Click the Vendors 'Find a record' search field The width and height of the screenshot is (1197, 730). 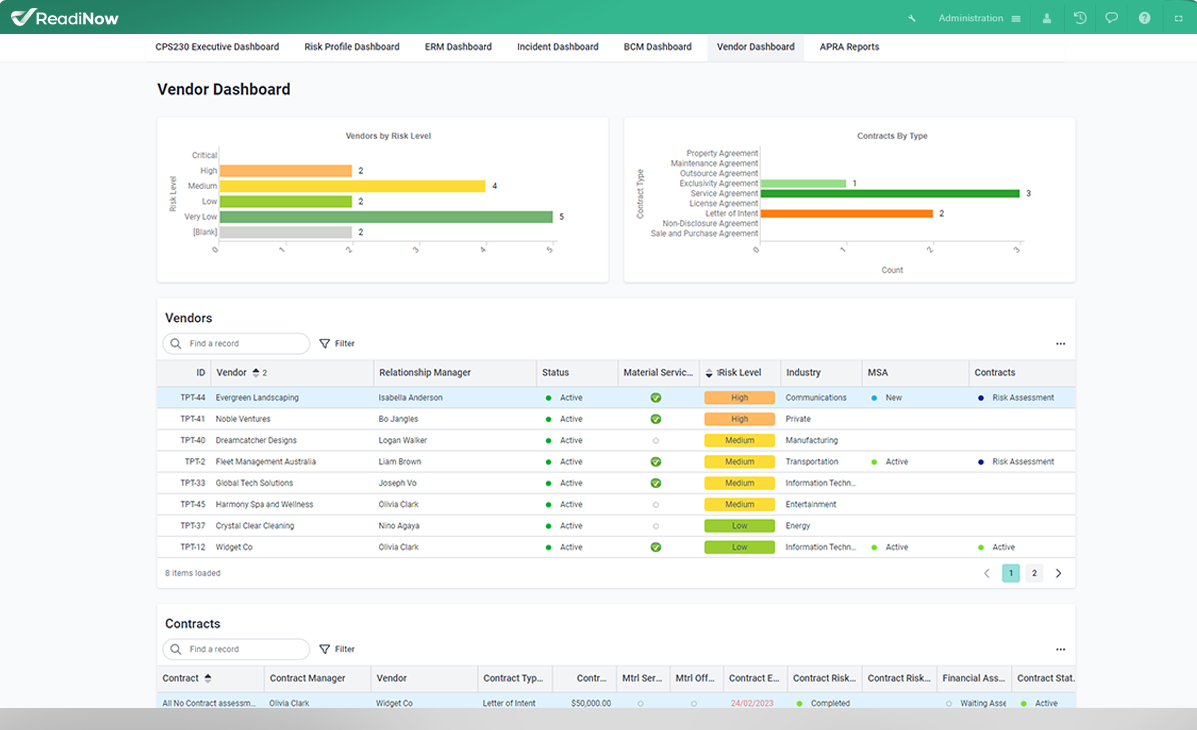coord(245,344)
